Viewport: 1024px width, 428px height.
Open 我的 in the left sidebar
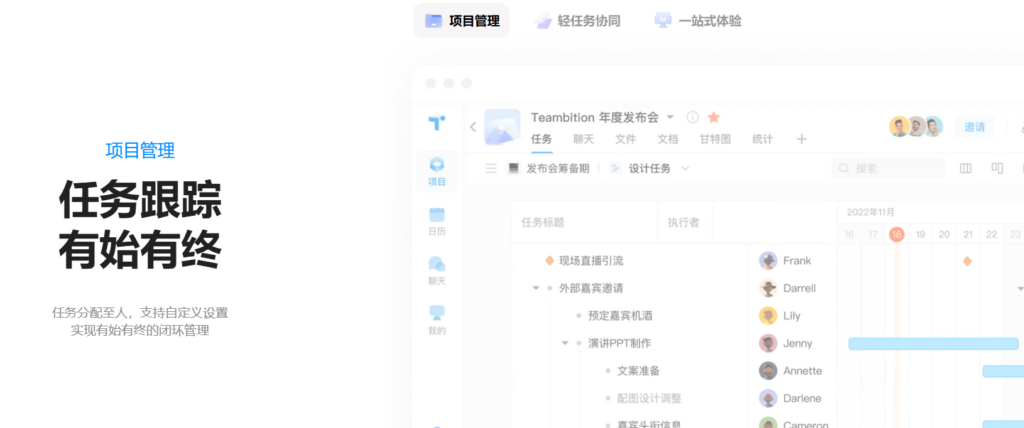437,320
